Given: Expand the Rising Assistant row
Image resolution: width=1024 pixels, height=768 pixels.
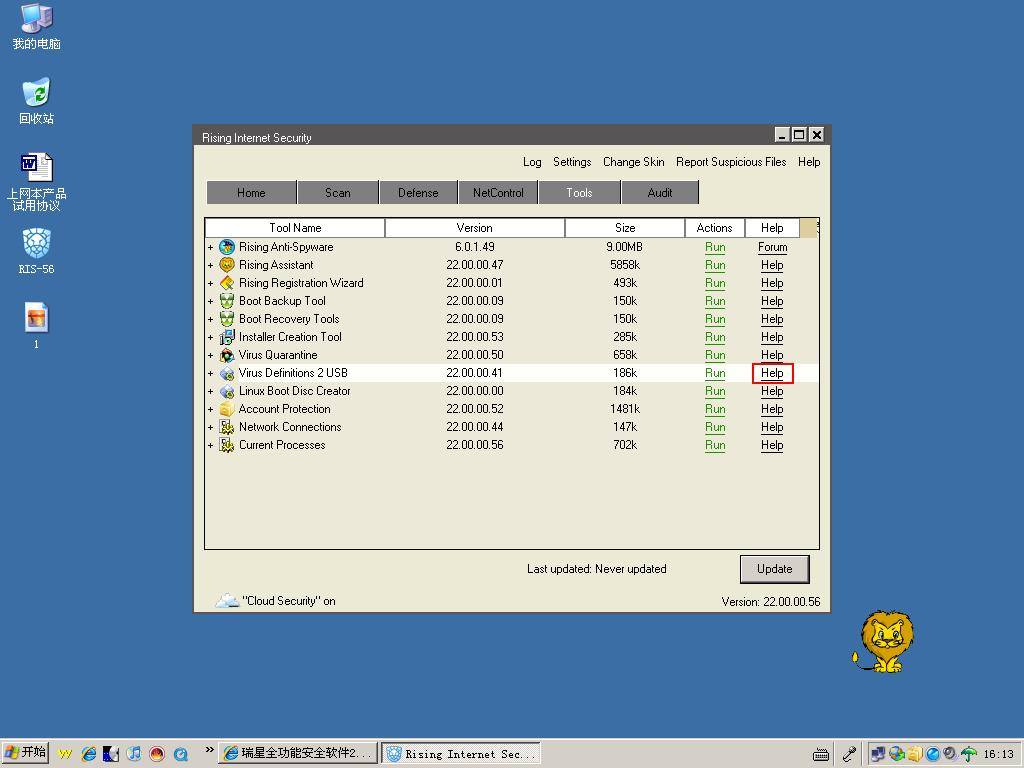Looking at the screenshot, I should pyautogui.click(x=210, y=265).
